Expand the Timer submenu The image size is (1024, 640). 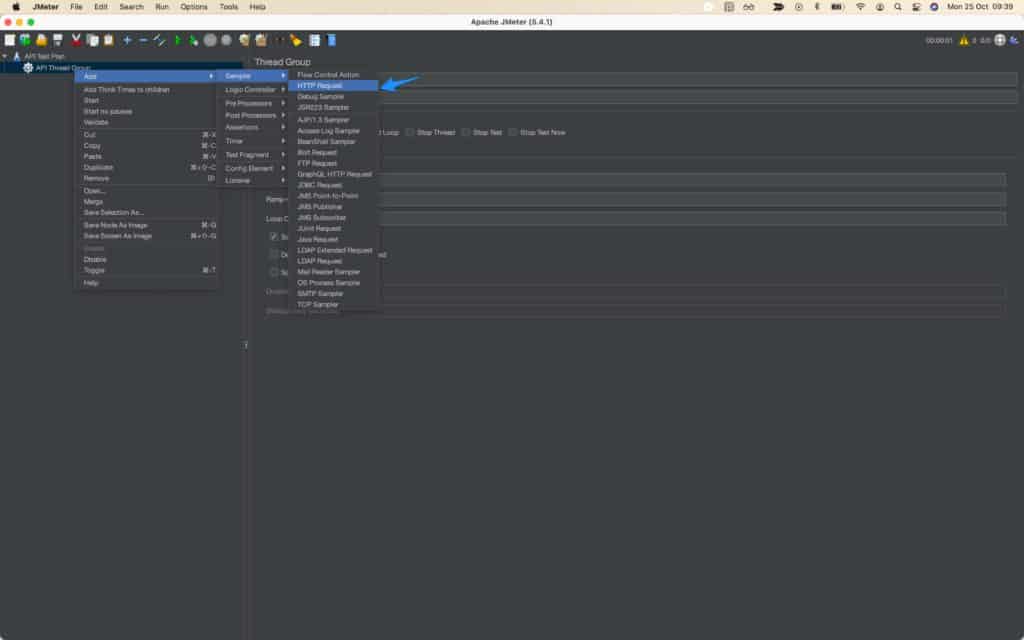(x=252, y=141)
